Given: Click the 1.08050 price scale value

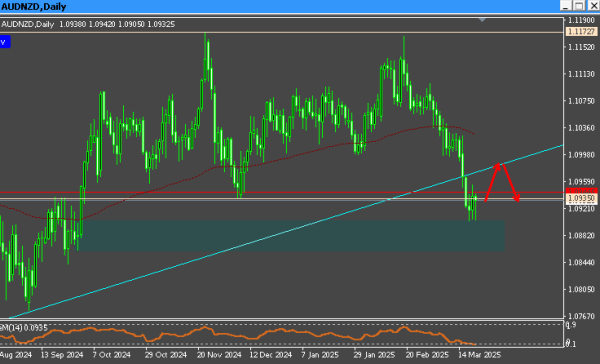Looking at the screenshot, I should (x=582, y=289).
